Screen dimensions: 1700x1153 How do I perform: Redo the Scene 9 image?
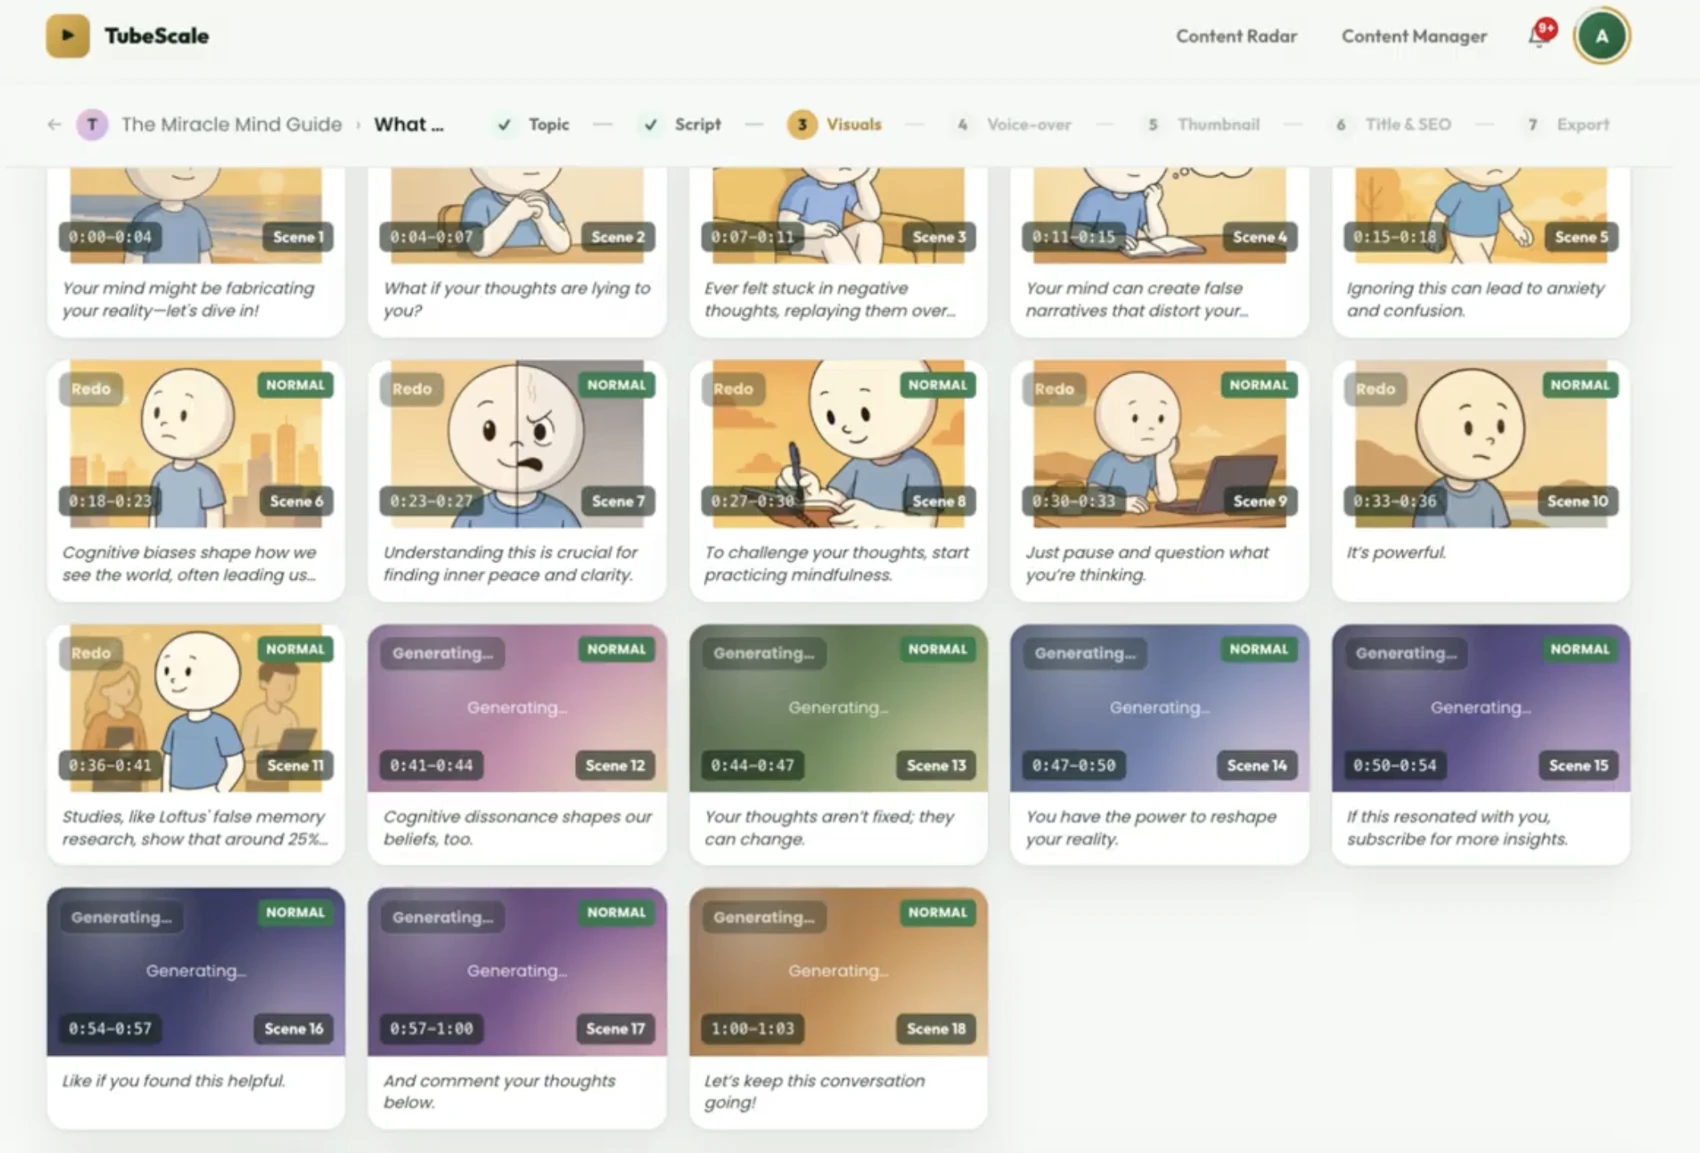1054,389
